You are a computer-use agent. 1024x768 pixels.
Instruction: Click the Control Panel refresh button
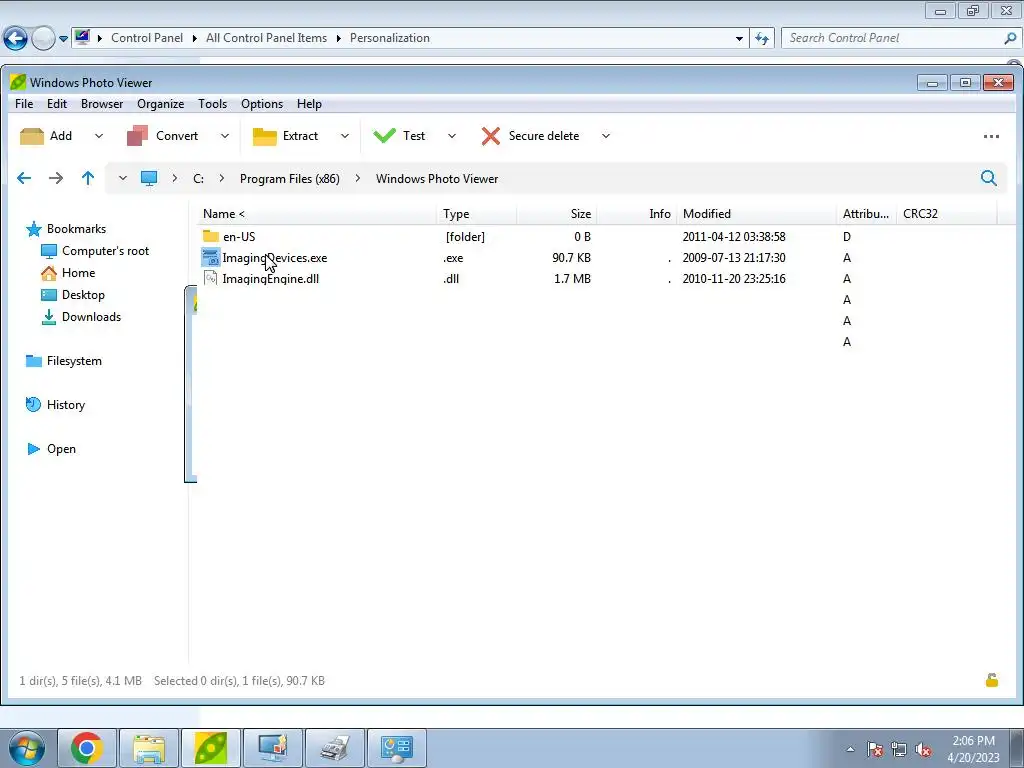pos(762,38)
